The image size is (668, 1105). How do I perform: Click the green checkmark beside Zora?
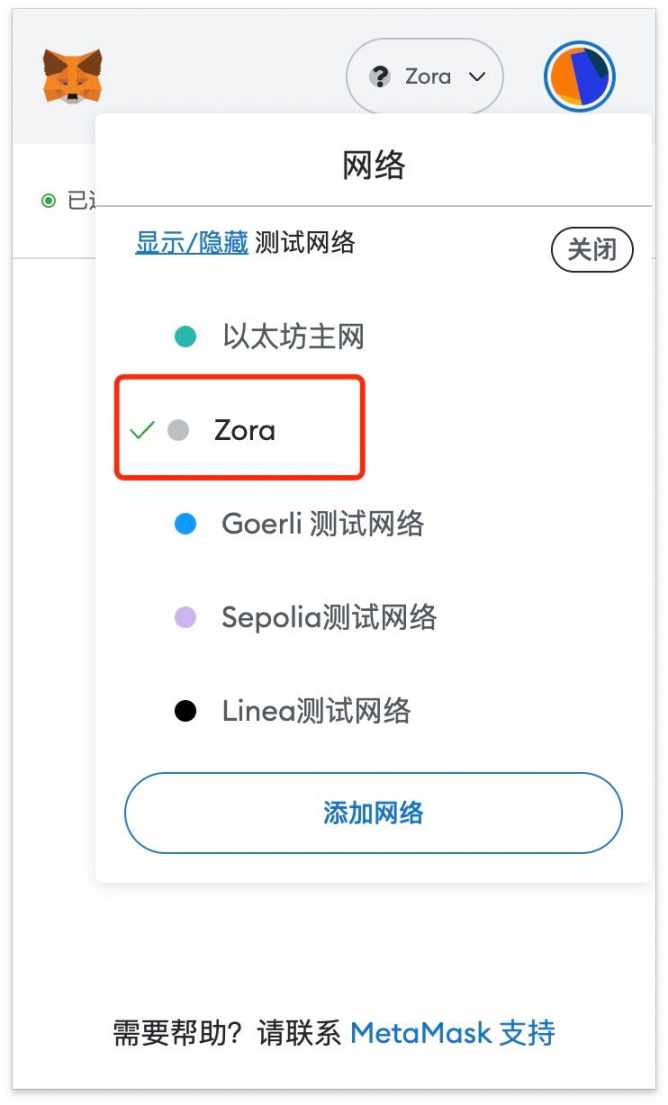143,430
